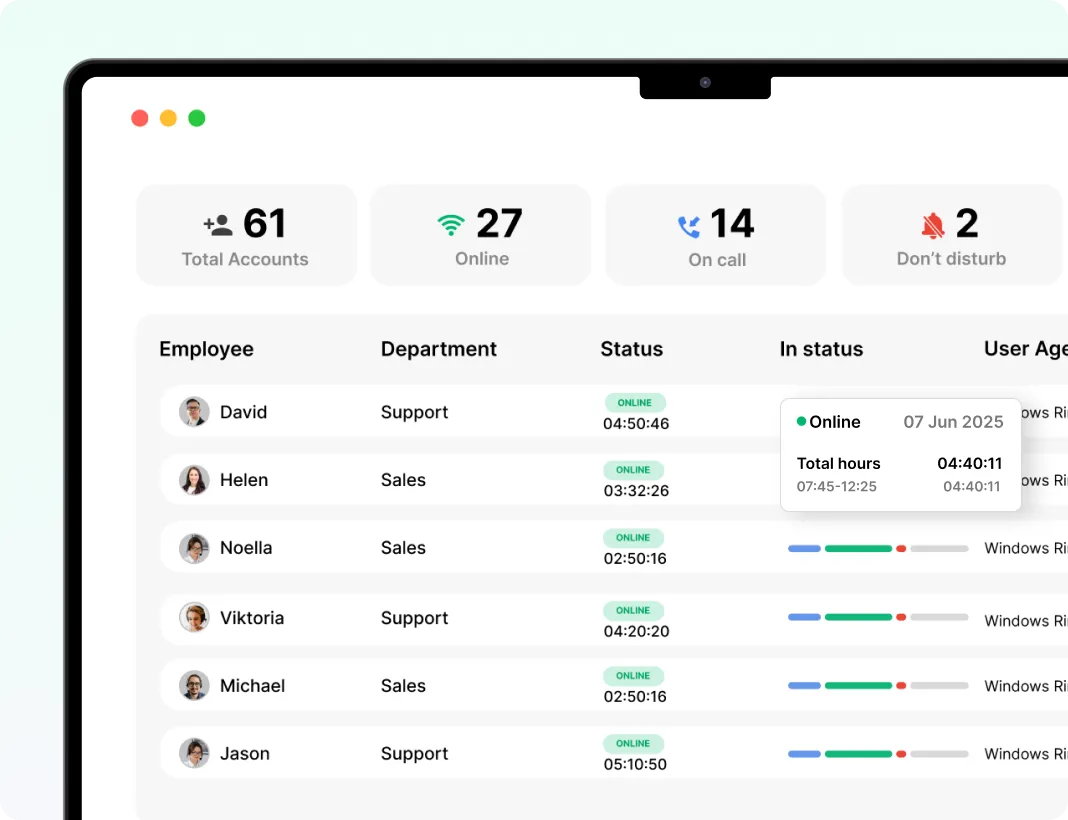This screenshot has width=1068, height=820.
Task: Expand the In status column options
Action: coord(821,349)
